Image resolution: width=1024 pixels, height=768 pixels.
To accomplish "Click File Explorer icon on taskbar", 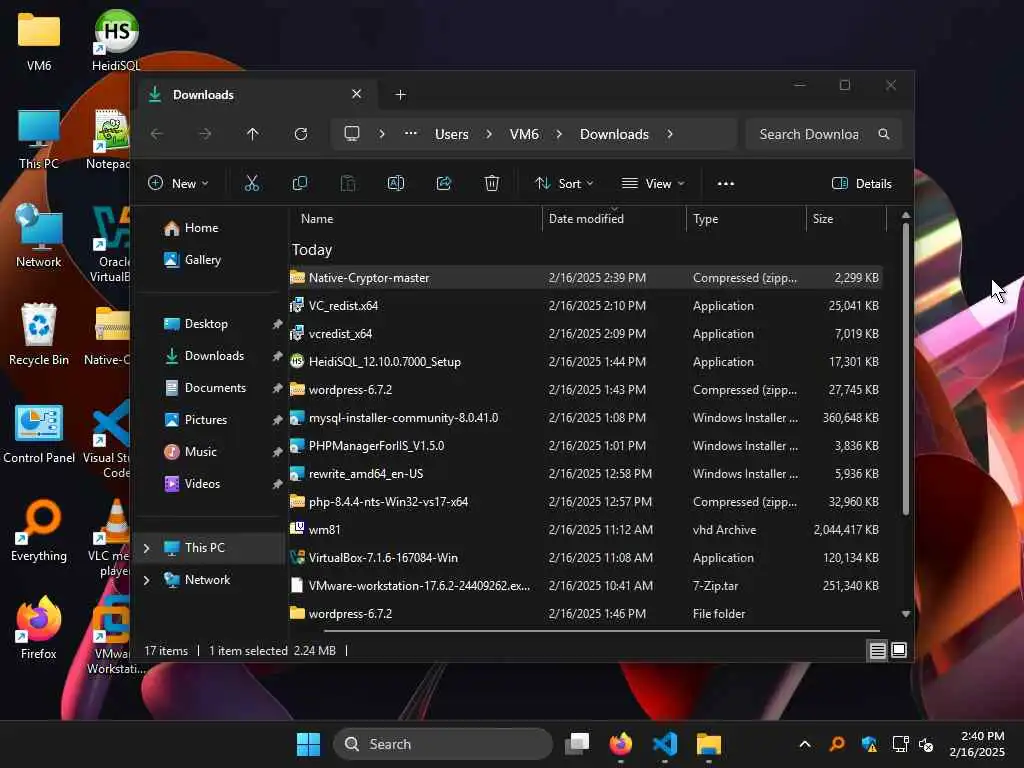I will click(709, 744).
